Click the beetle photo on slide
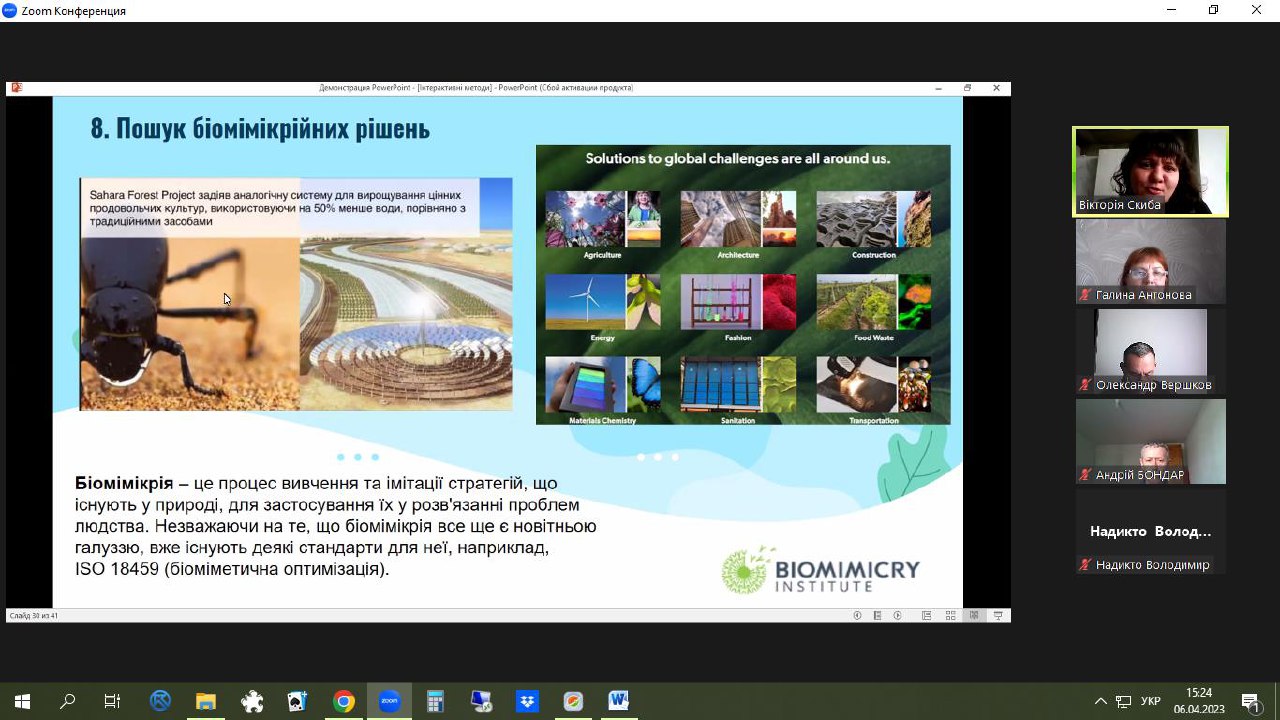Viewport: 1280px width, 720px height. coord(189,322)
